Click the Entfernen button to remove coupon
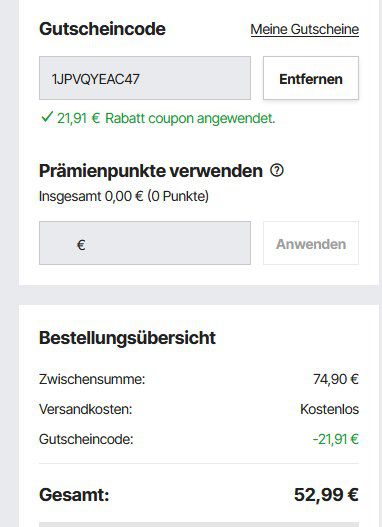 (x=311, y=78)
